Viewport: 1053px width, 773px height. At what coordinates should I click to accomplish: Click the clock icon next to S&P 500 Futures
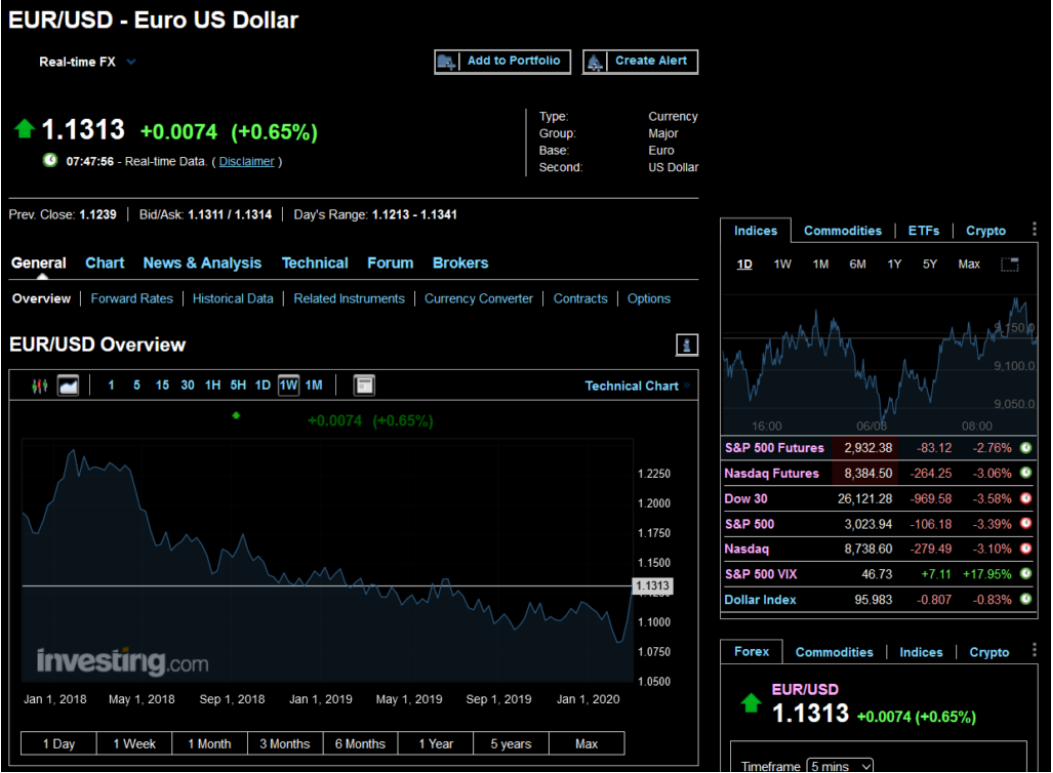coord(1025,447)
